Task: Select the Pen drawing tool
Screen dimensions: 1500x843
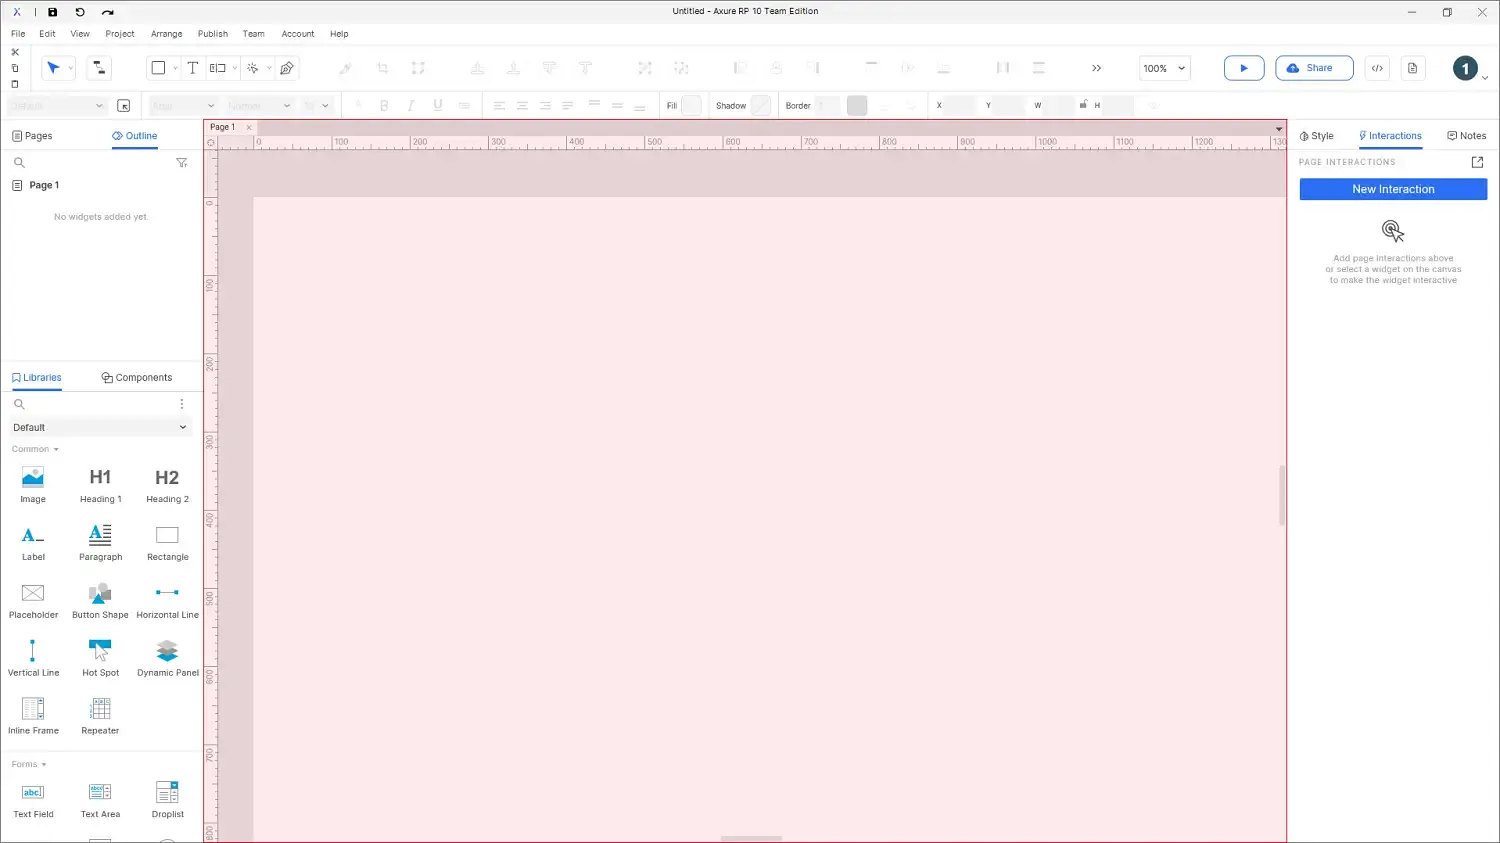Action: [x=287, y=68]
